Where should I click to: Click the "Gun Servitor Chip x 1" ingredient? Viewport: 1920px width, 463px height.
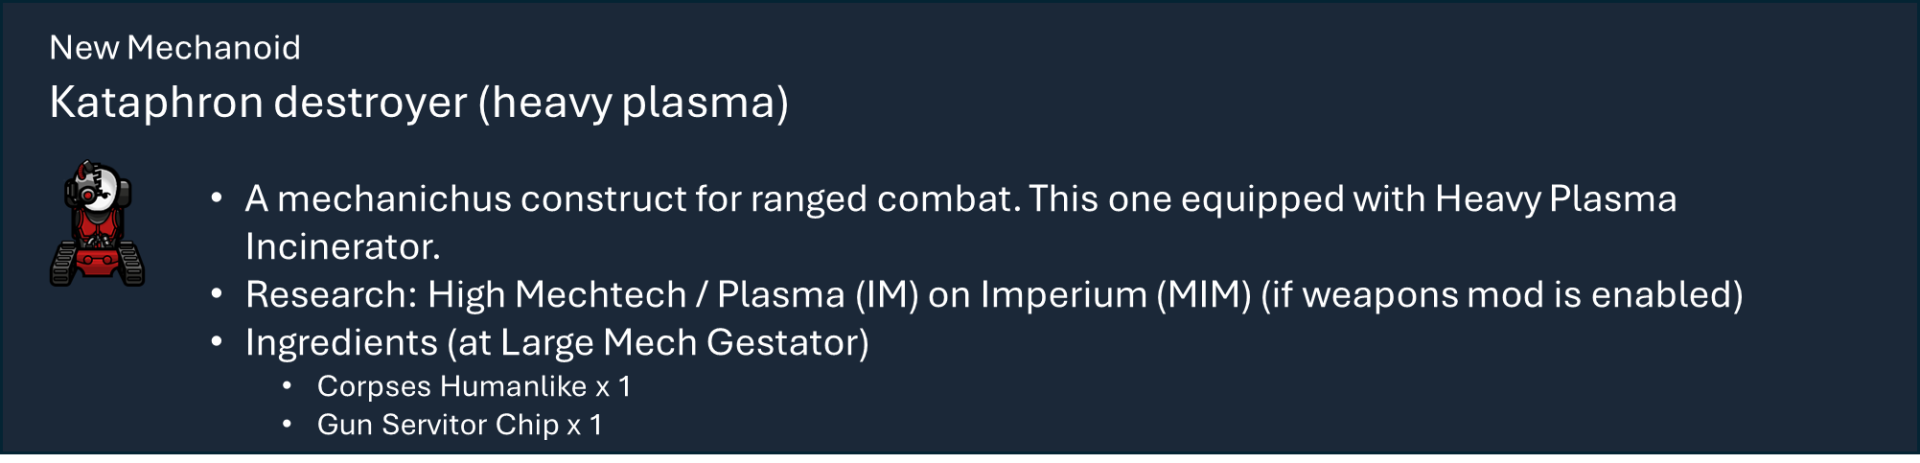(x=459, y=425)
